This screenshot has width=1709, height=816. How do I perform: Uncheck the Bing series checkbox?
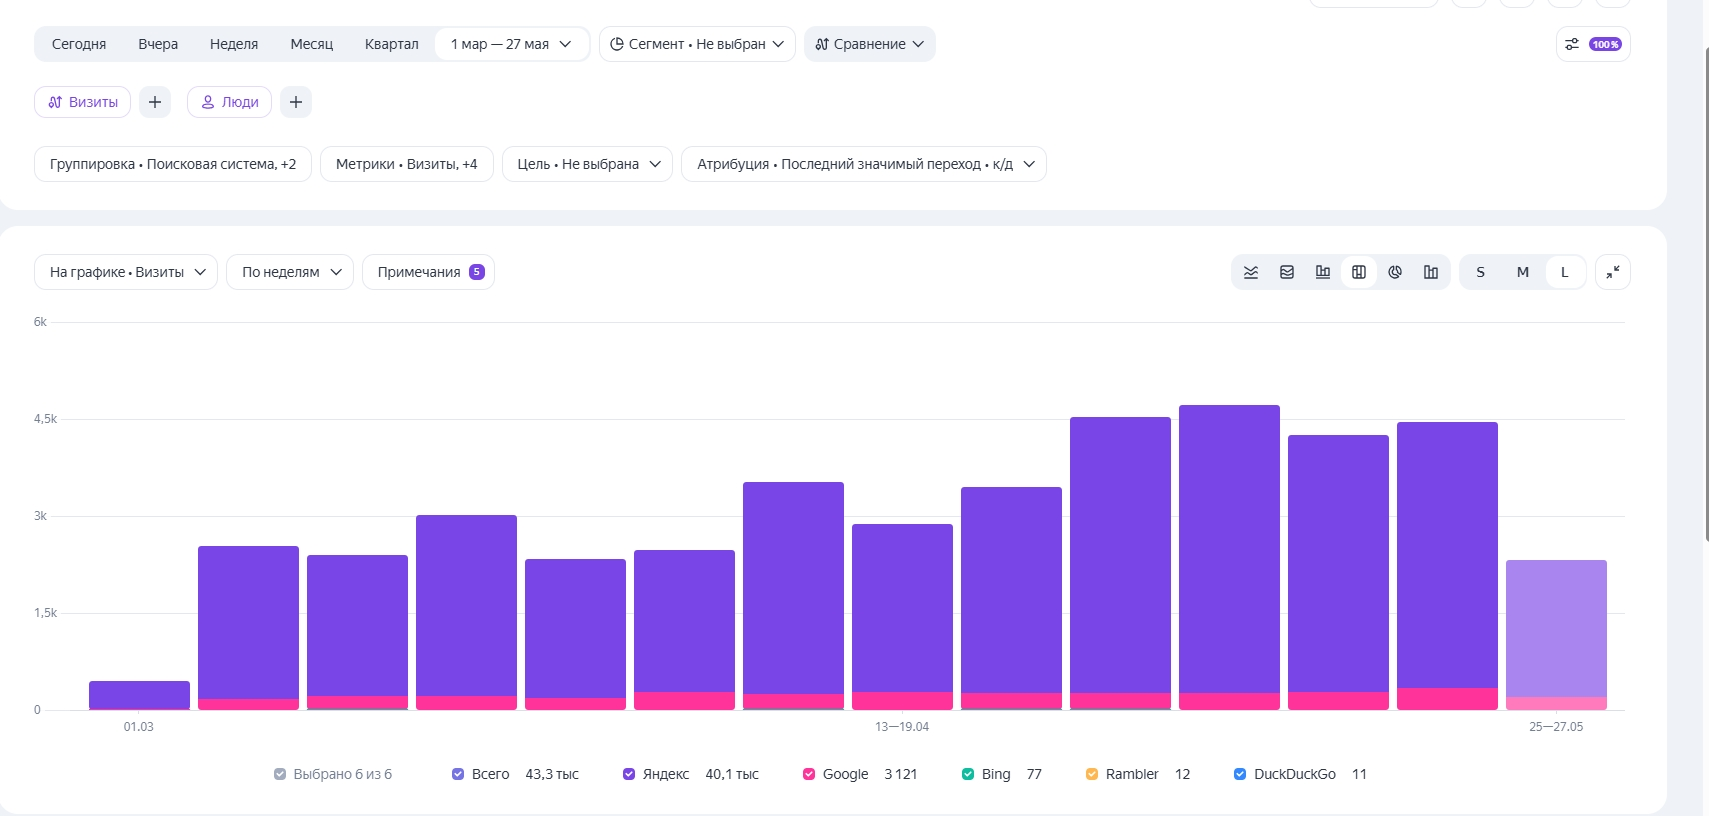pos(968,774)
